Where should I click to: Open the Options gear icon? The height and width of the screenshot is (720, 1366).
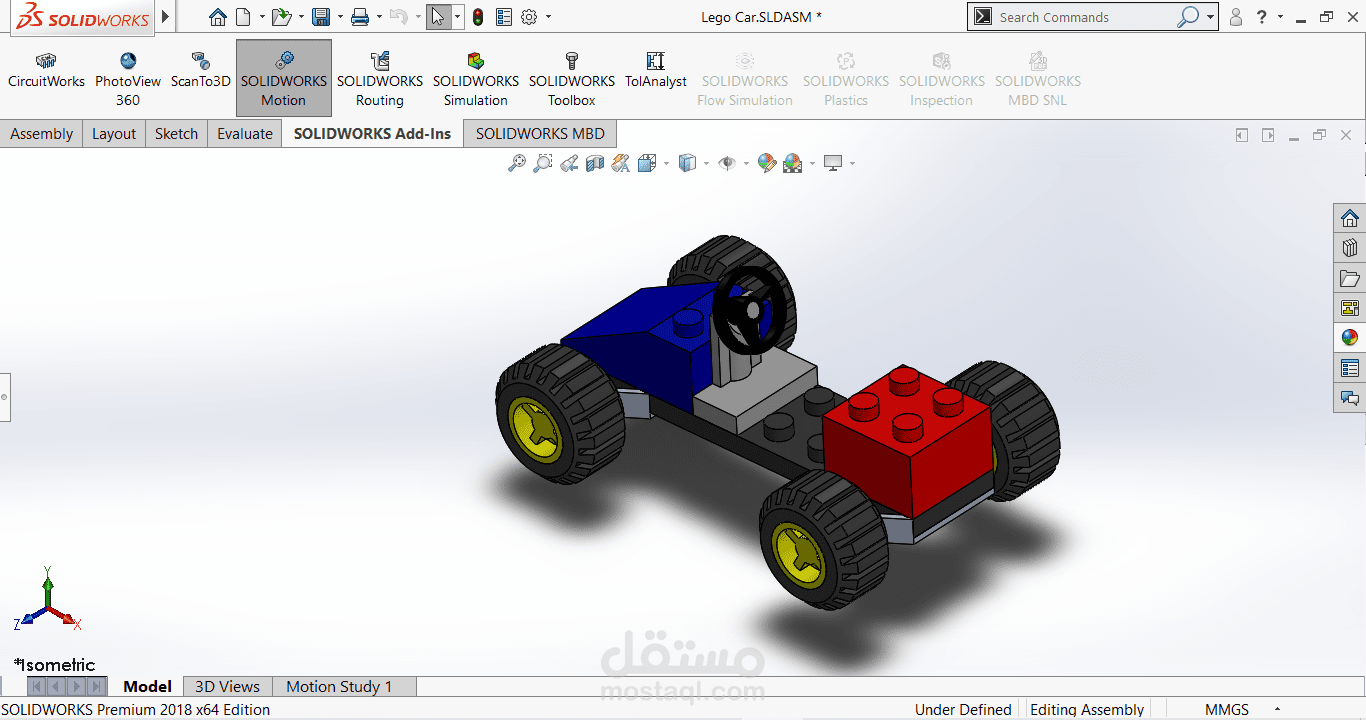pos(529,17)
